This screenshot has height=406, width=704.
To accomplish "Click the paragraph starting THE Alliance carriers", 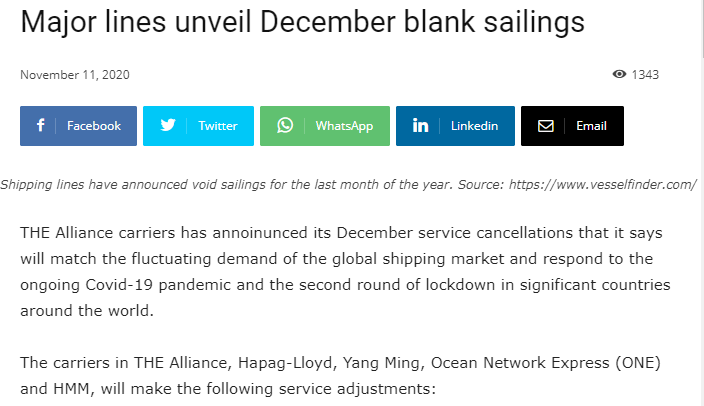I will (345, 272).
